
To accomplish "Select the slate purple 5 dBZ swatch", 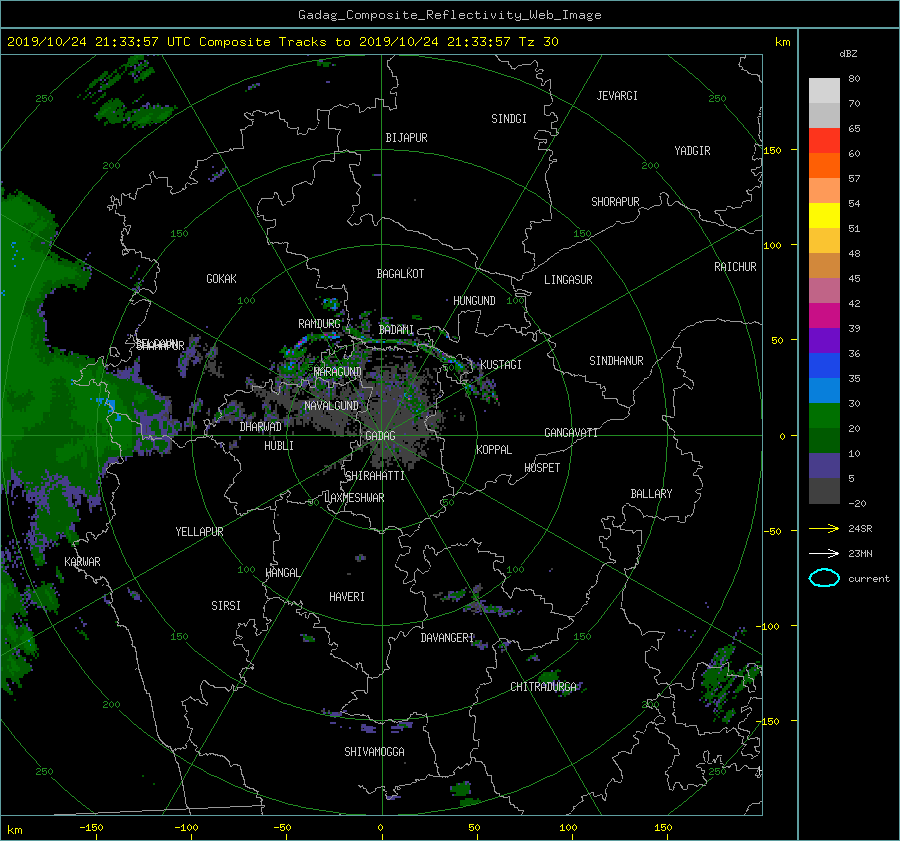I will tap(824, 466).
